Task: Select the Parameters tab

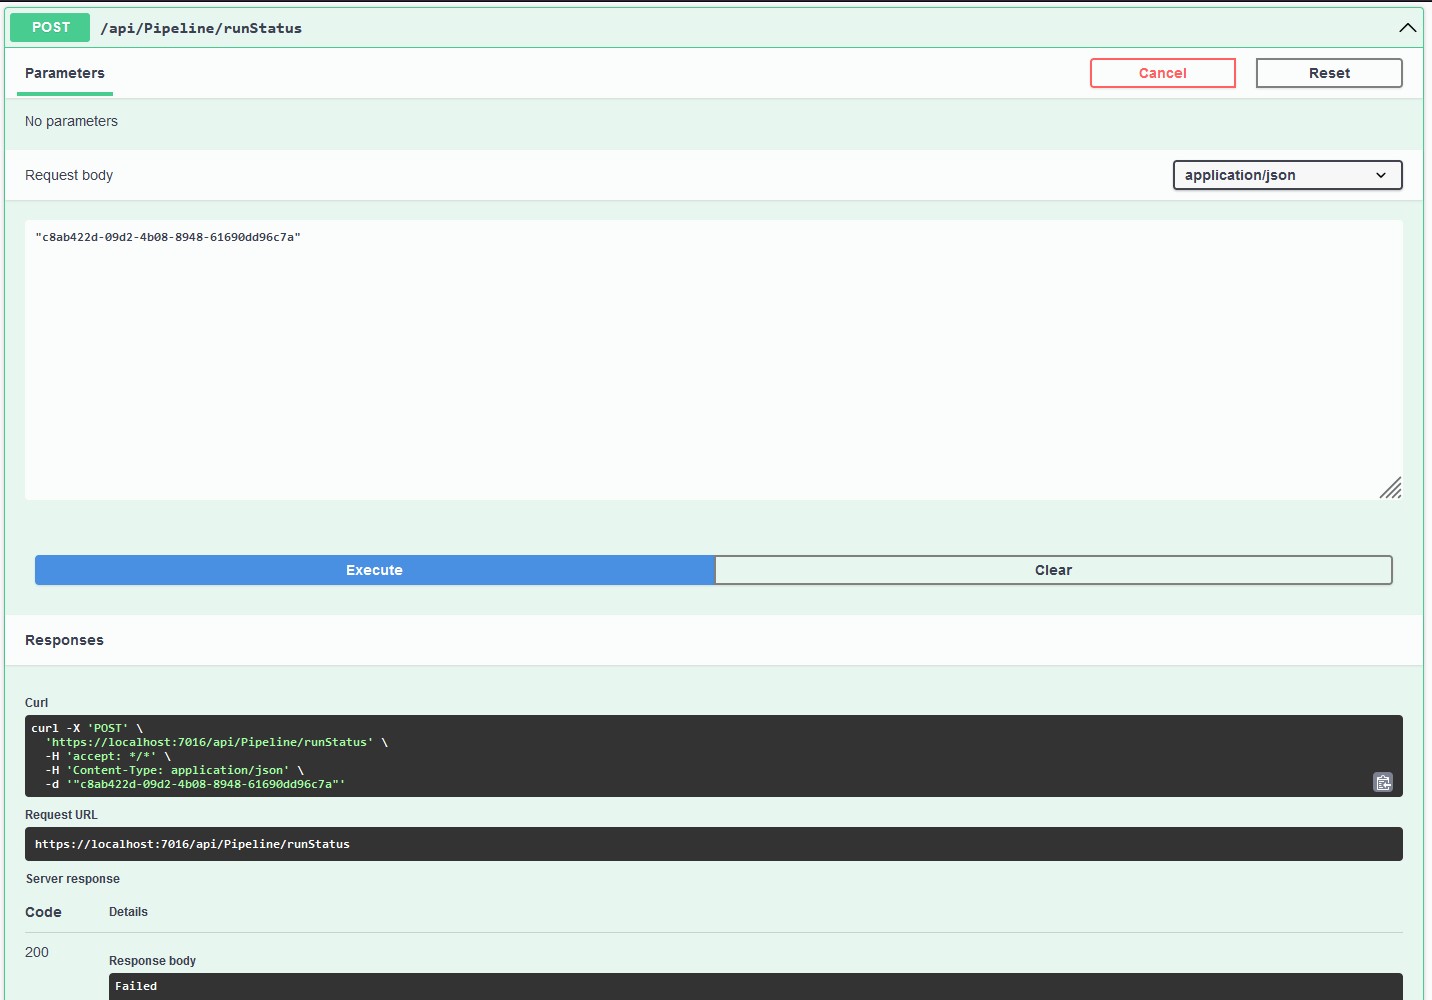Action: [x=65, y=73]
